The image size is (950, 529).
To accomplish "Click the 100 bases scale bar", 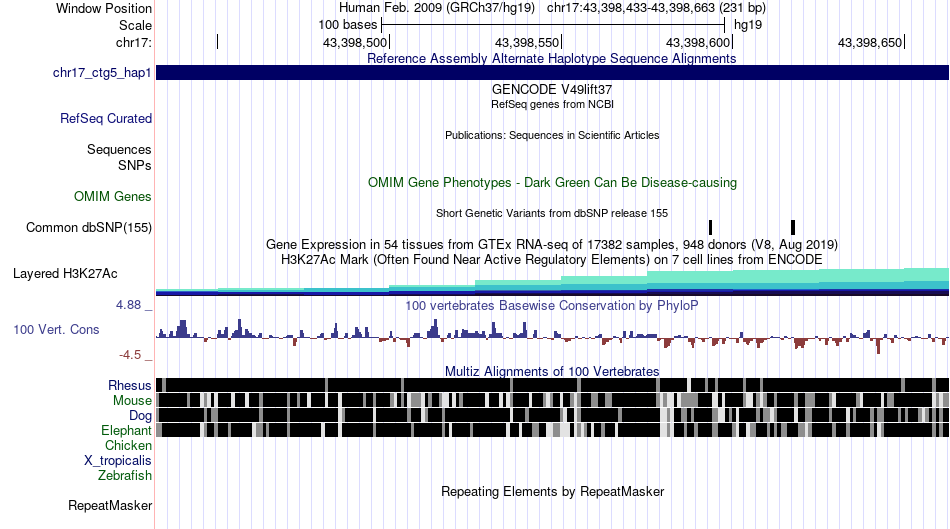I will pos(553,25).
